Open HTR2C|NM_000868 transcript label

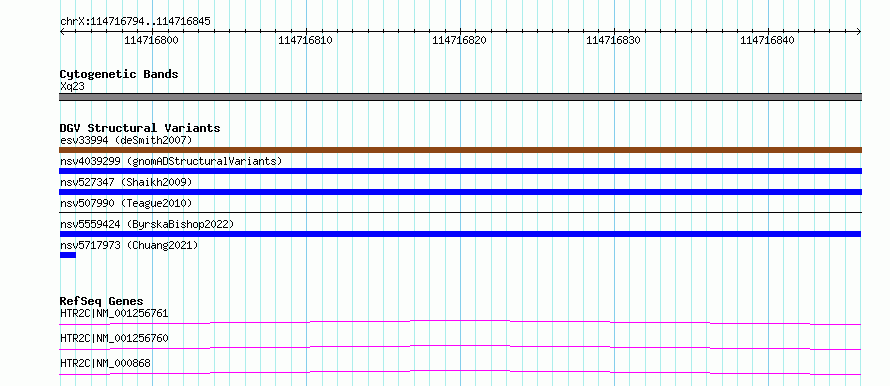(105, 363)
